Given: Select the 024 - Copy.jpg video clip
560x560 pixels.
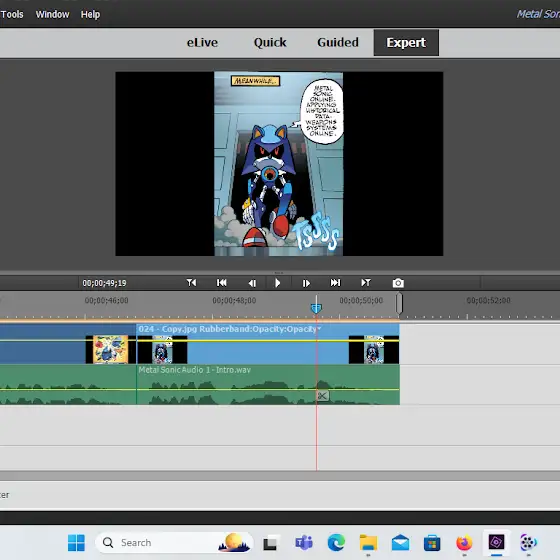Looking at the screenshot, I should [268, 344].
